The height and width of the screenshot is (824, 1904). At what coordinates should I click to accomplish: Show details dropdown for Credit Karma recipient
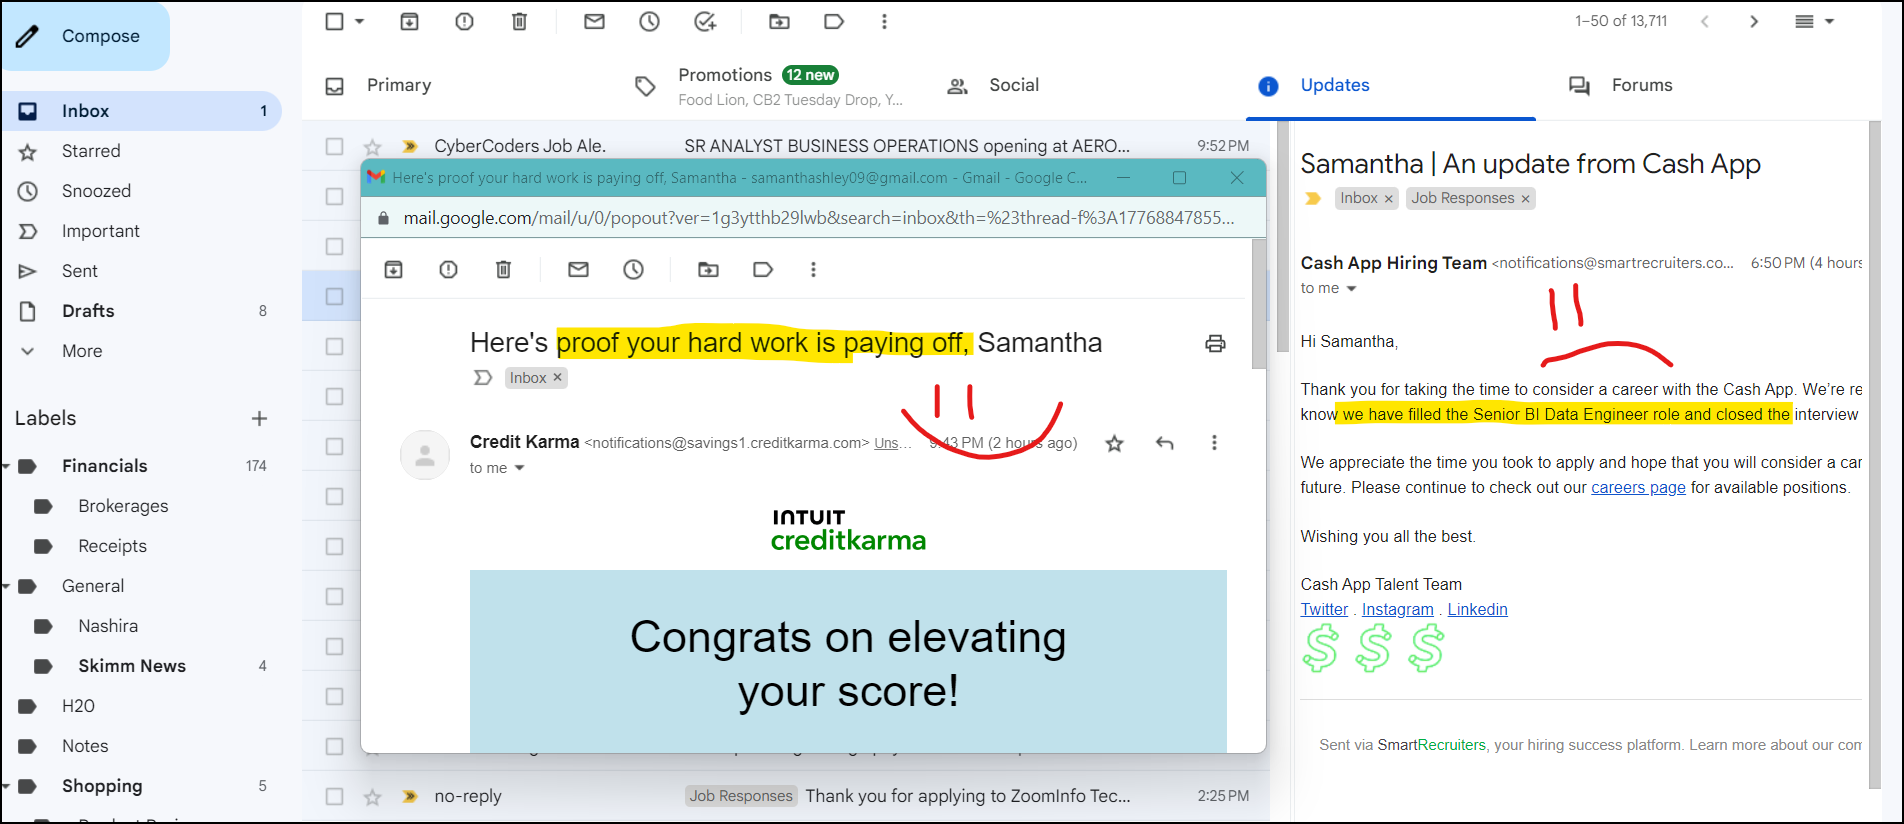tap(519, 468)
